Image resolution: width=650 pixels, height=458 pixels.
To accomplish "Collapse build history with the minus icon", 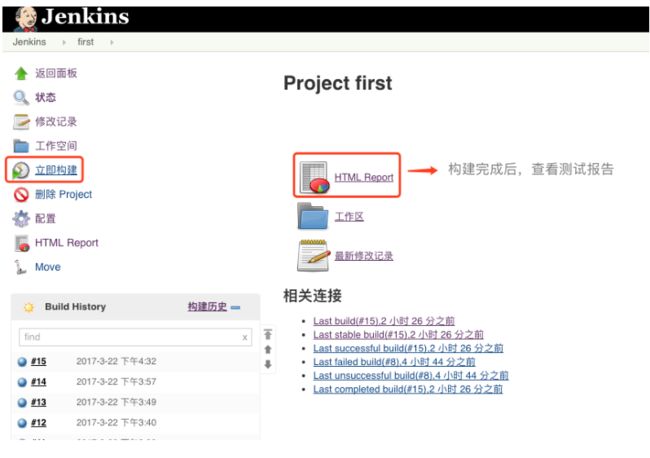I will click(x=235, y=308).
